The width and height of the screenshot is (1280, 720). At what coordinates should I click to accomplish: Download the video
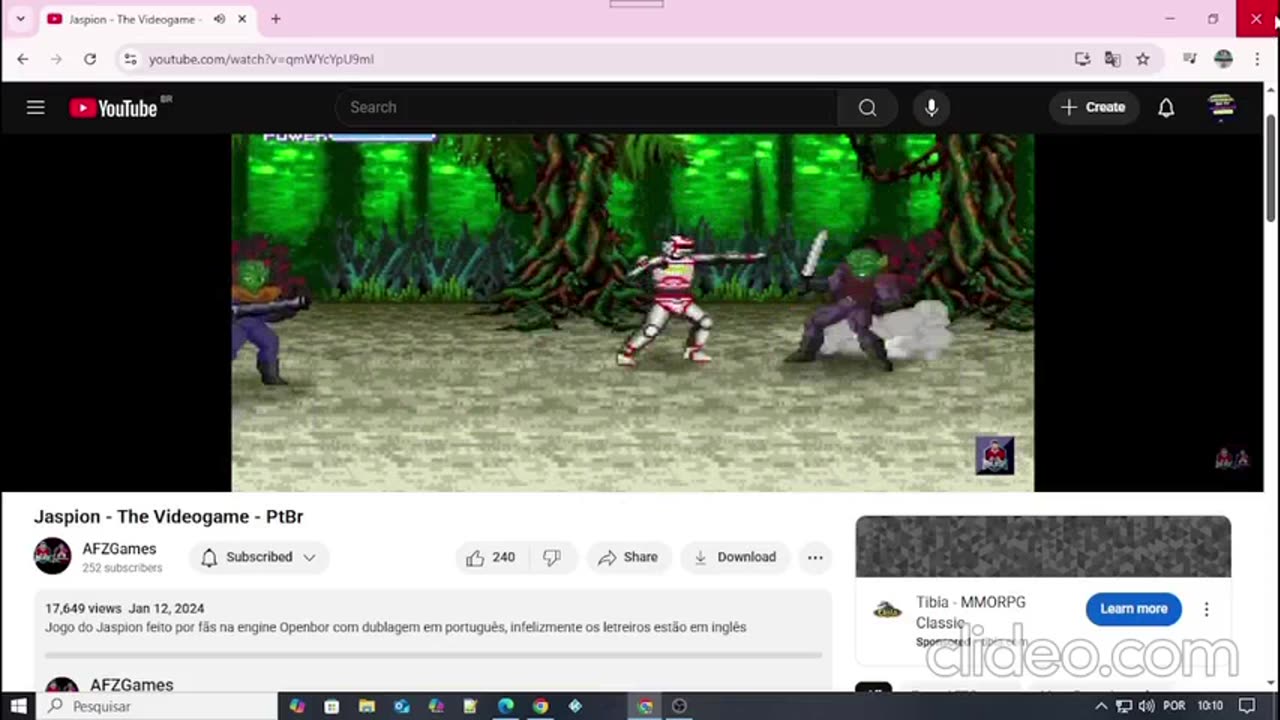coord(735,557)
